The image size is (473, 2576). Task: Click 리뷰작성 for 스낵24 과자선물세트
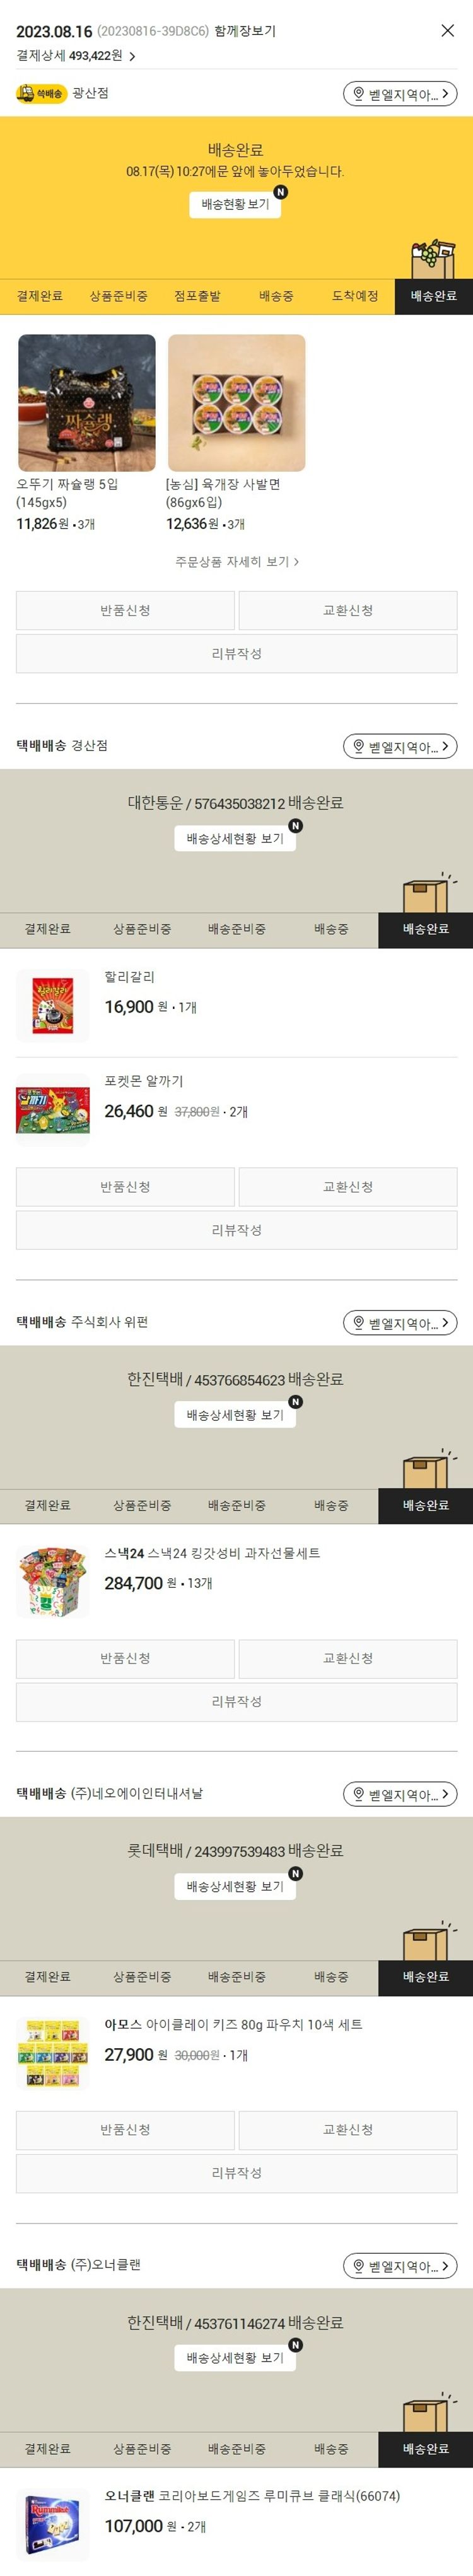click(x=236, y=1701)
